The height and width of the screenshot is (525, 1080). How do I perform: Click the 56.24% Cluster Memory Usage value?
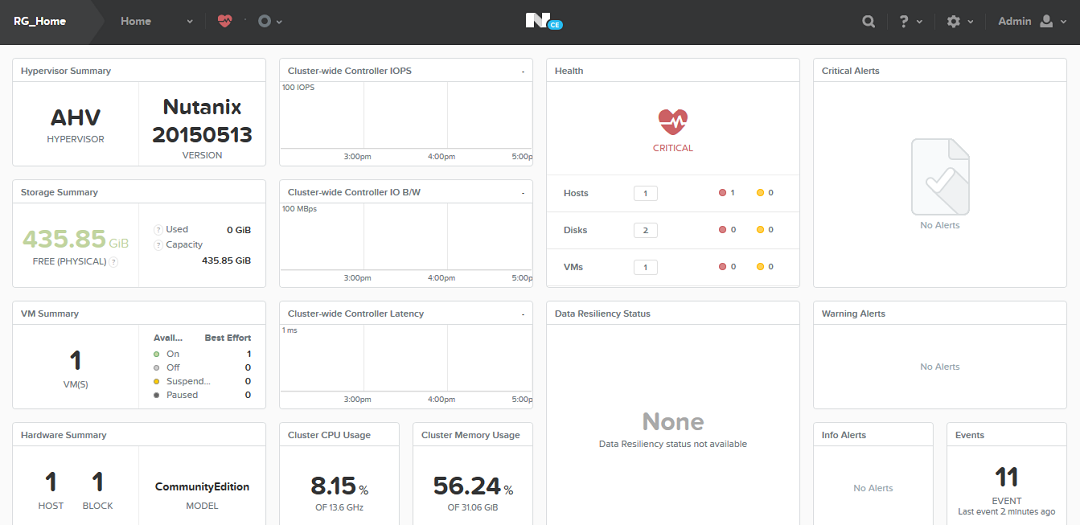pyautogui.click(x=472, y=486)
